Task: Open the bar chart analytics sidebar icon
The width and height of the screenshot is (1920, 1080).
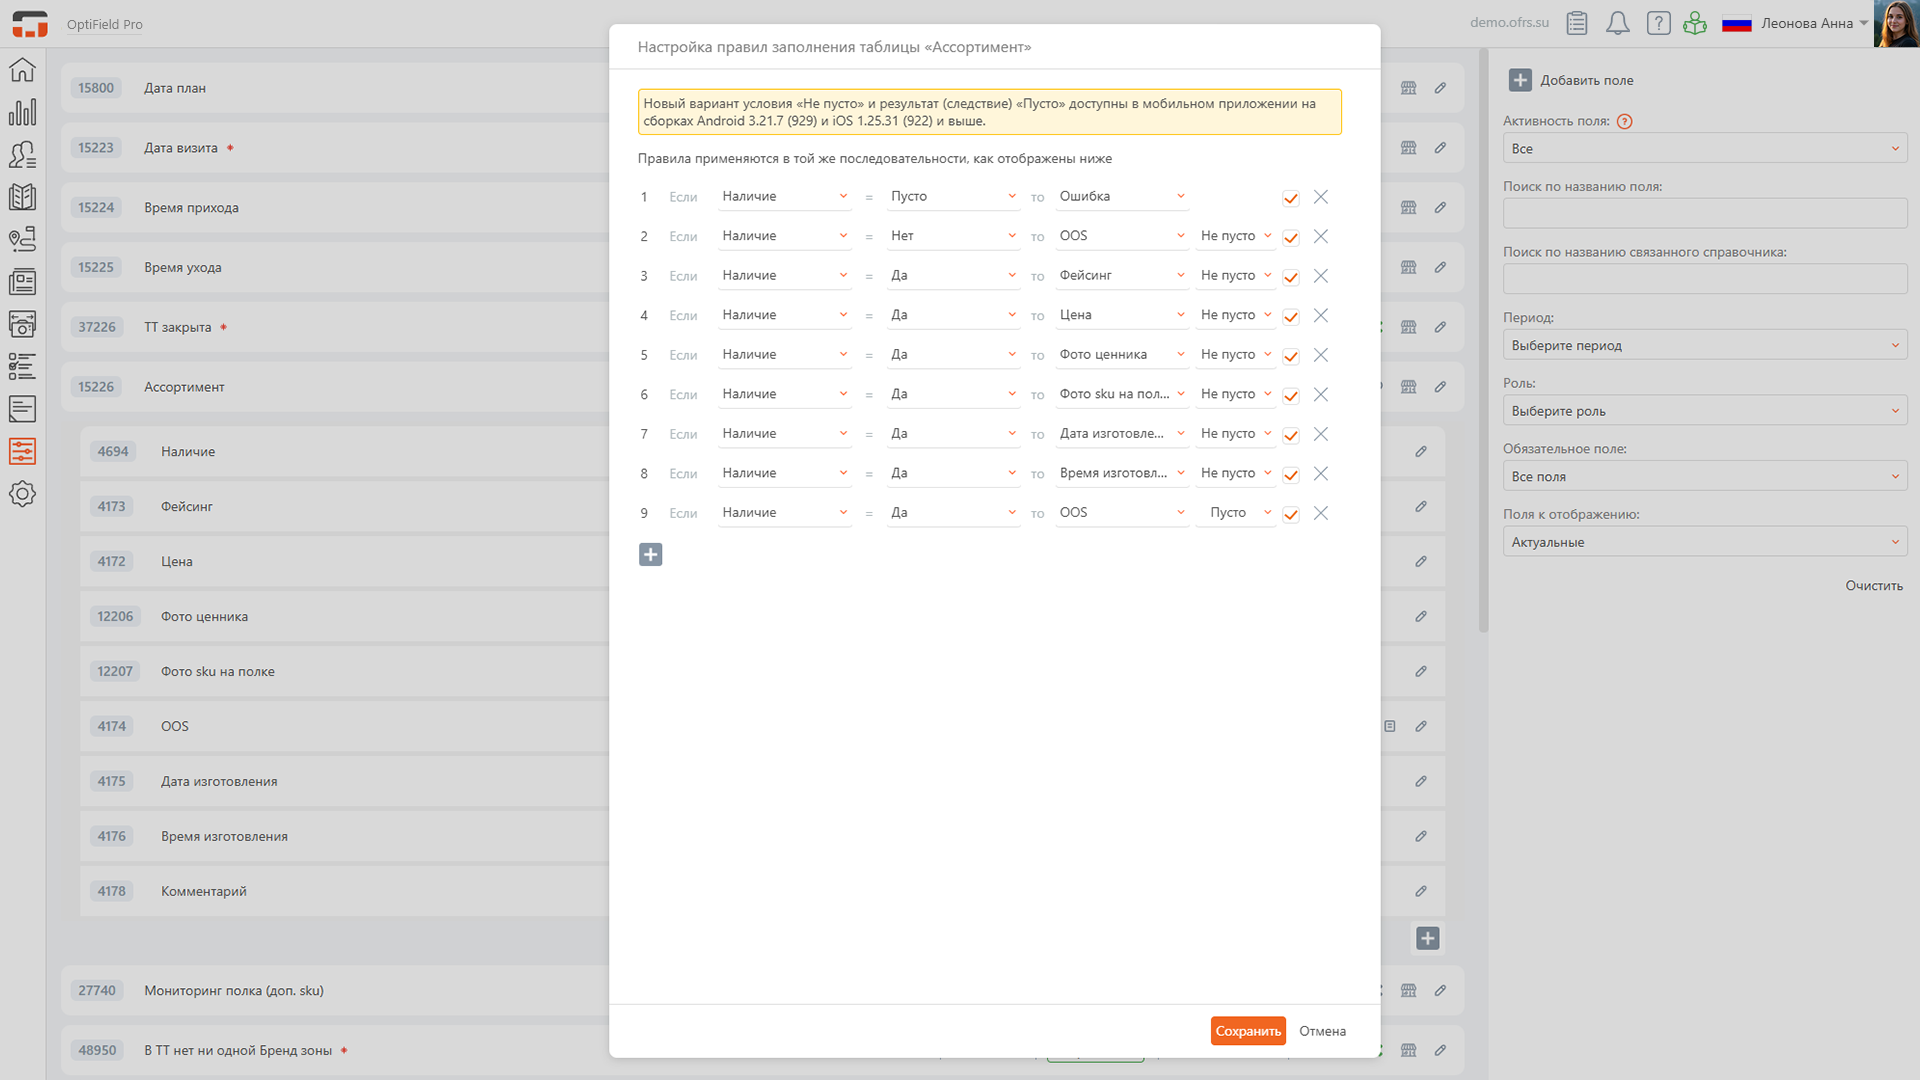Action: [x=22, y=112]
